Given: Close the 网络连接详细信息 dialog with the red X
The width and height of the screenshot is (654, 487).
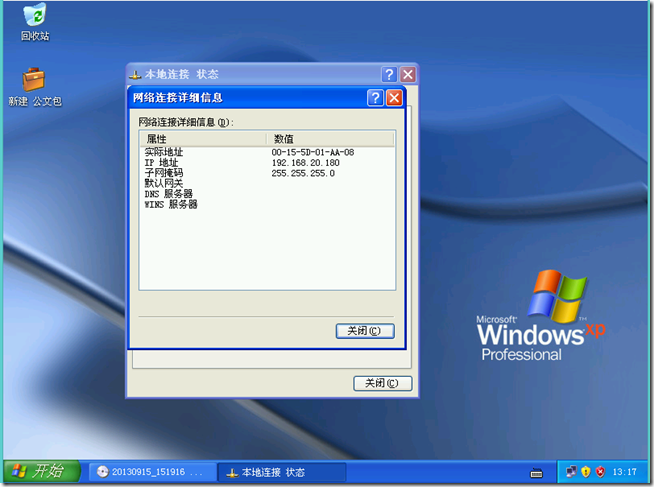Looking at the screenshot, I should click(394, 98).
